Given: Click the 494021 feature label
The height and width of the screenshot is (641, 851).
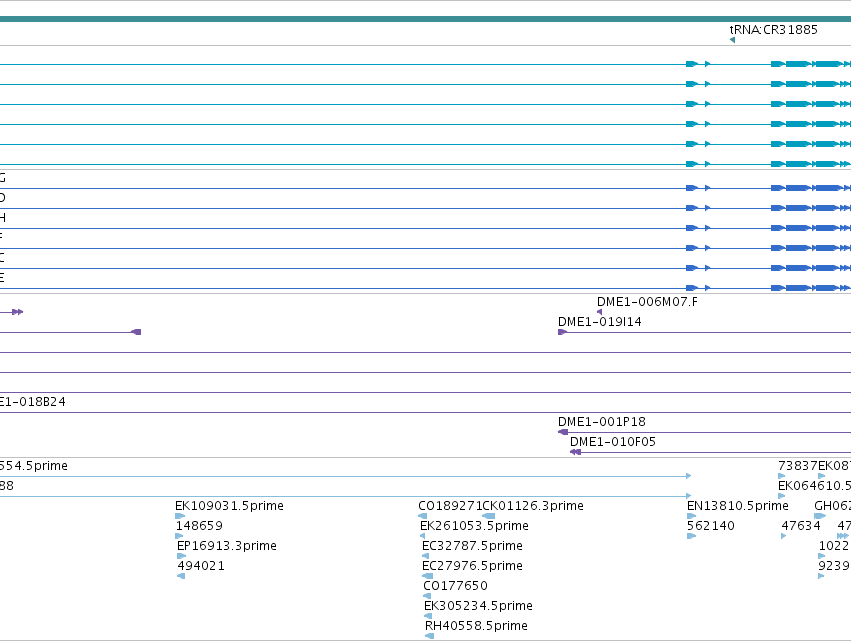Looking at the screenshot, I should point(201,566).
